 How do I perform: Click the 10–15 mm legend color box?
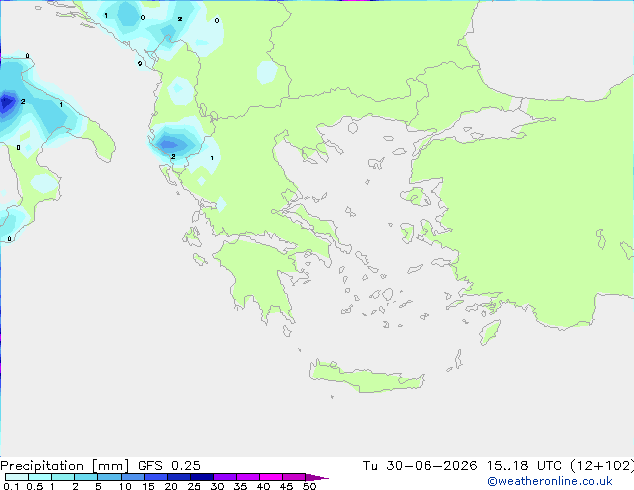pos(132,477)
